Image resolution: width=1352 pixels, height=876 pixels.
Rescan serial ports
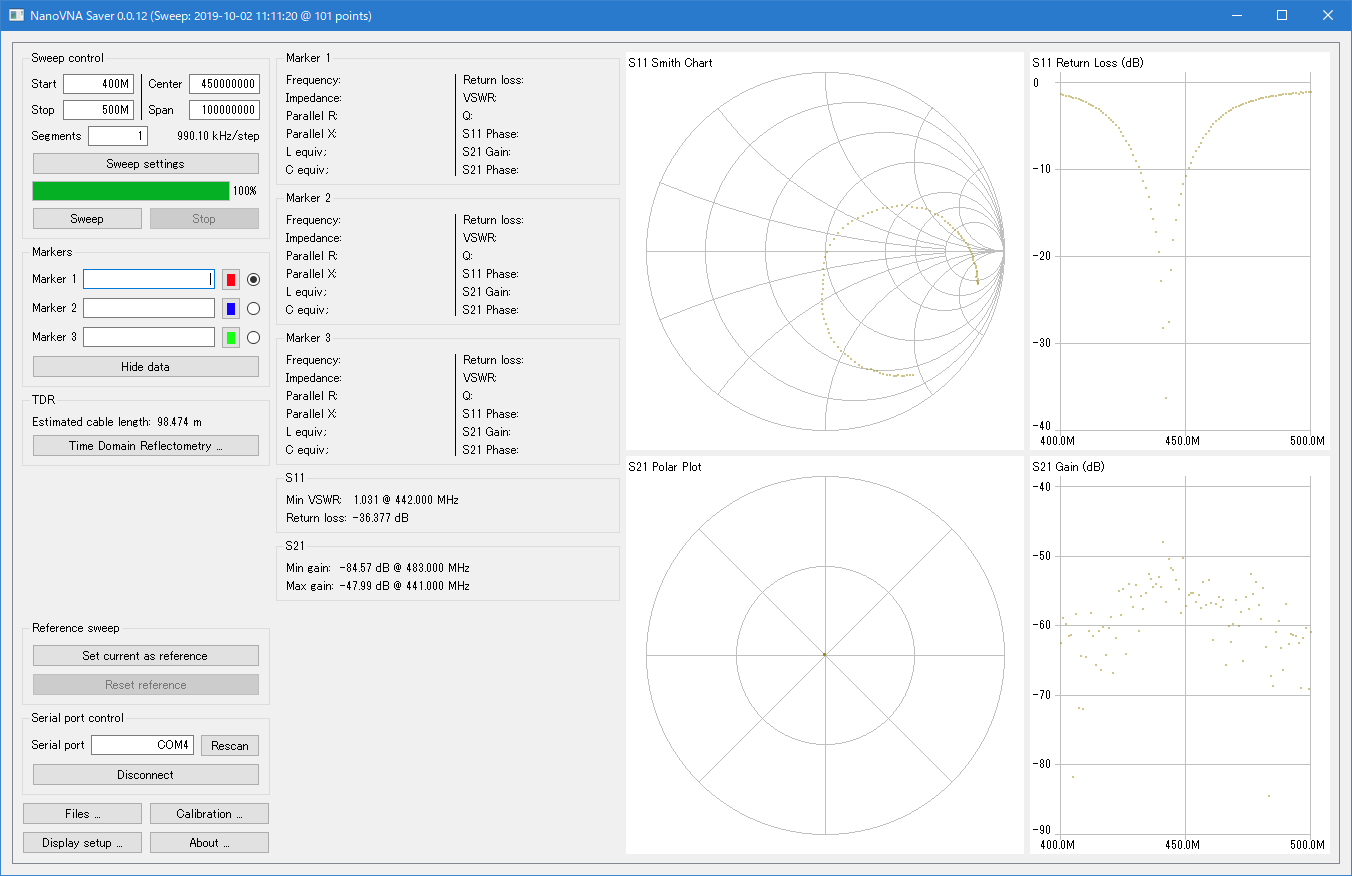(230, 745)
